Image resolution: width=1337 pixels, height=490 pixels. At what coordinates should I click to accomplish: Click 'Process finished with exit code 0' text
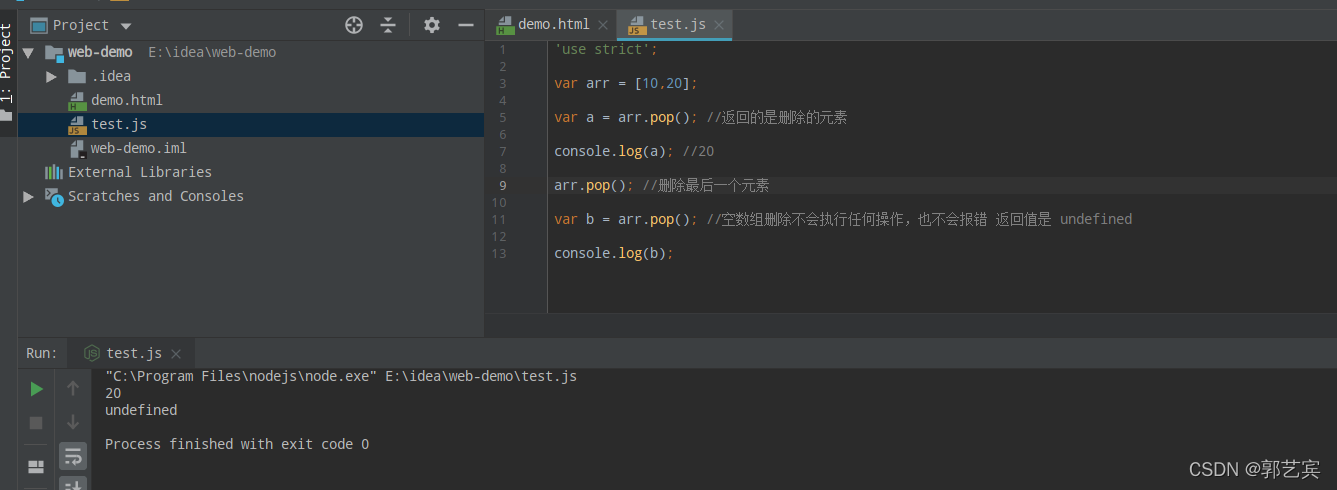click(237, 444)
